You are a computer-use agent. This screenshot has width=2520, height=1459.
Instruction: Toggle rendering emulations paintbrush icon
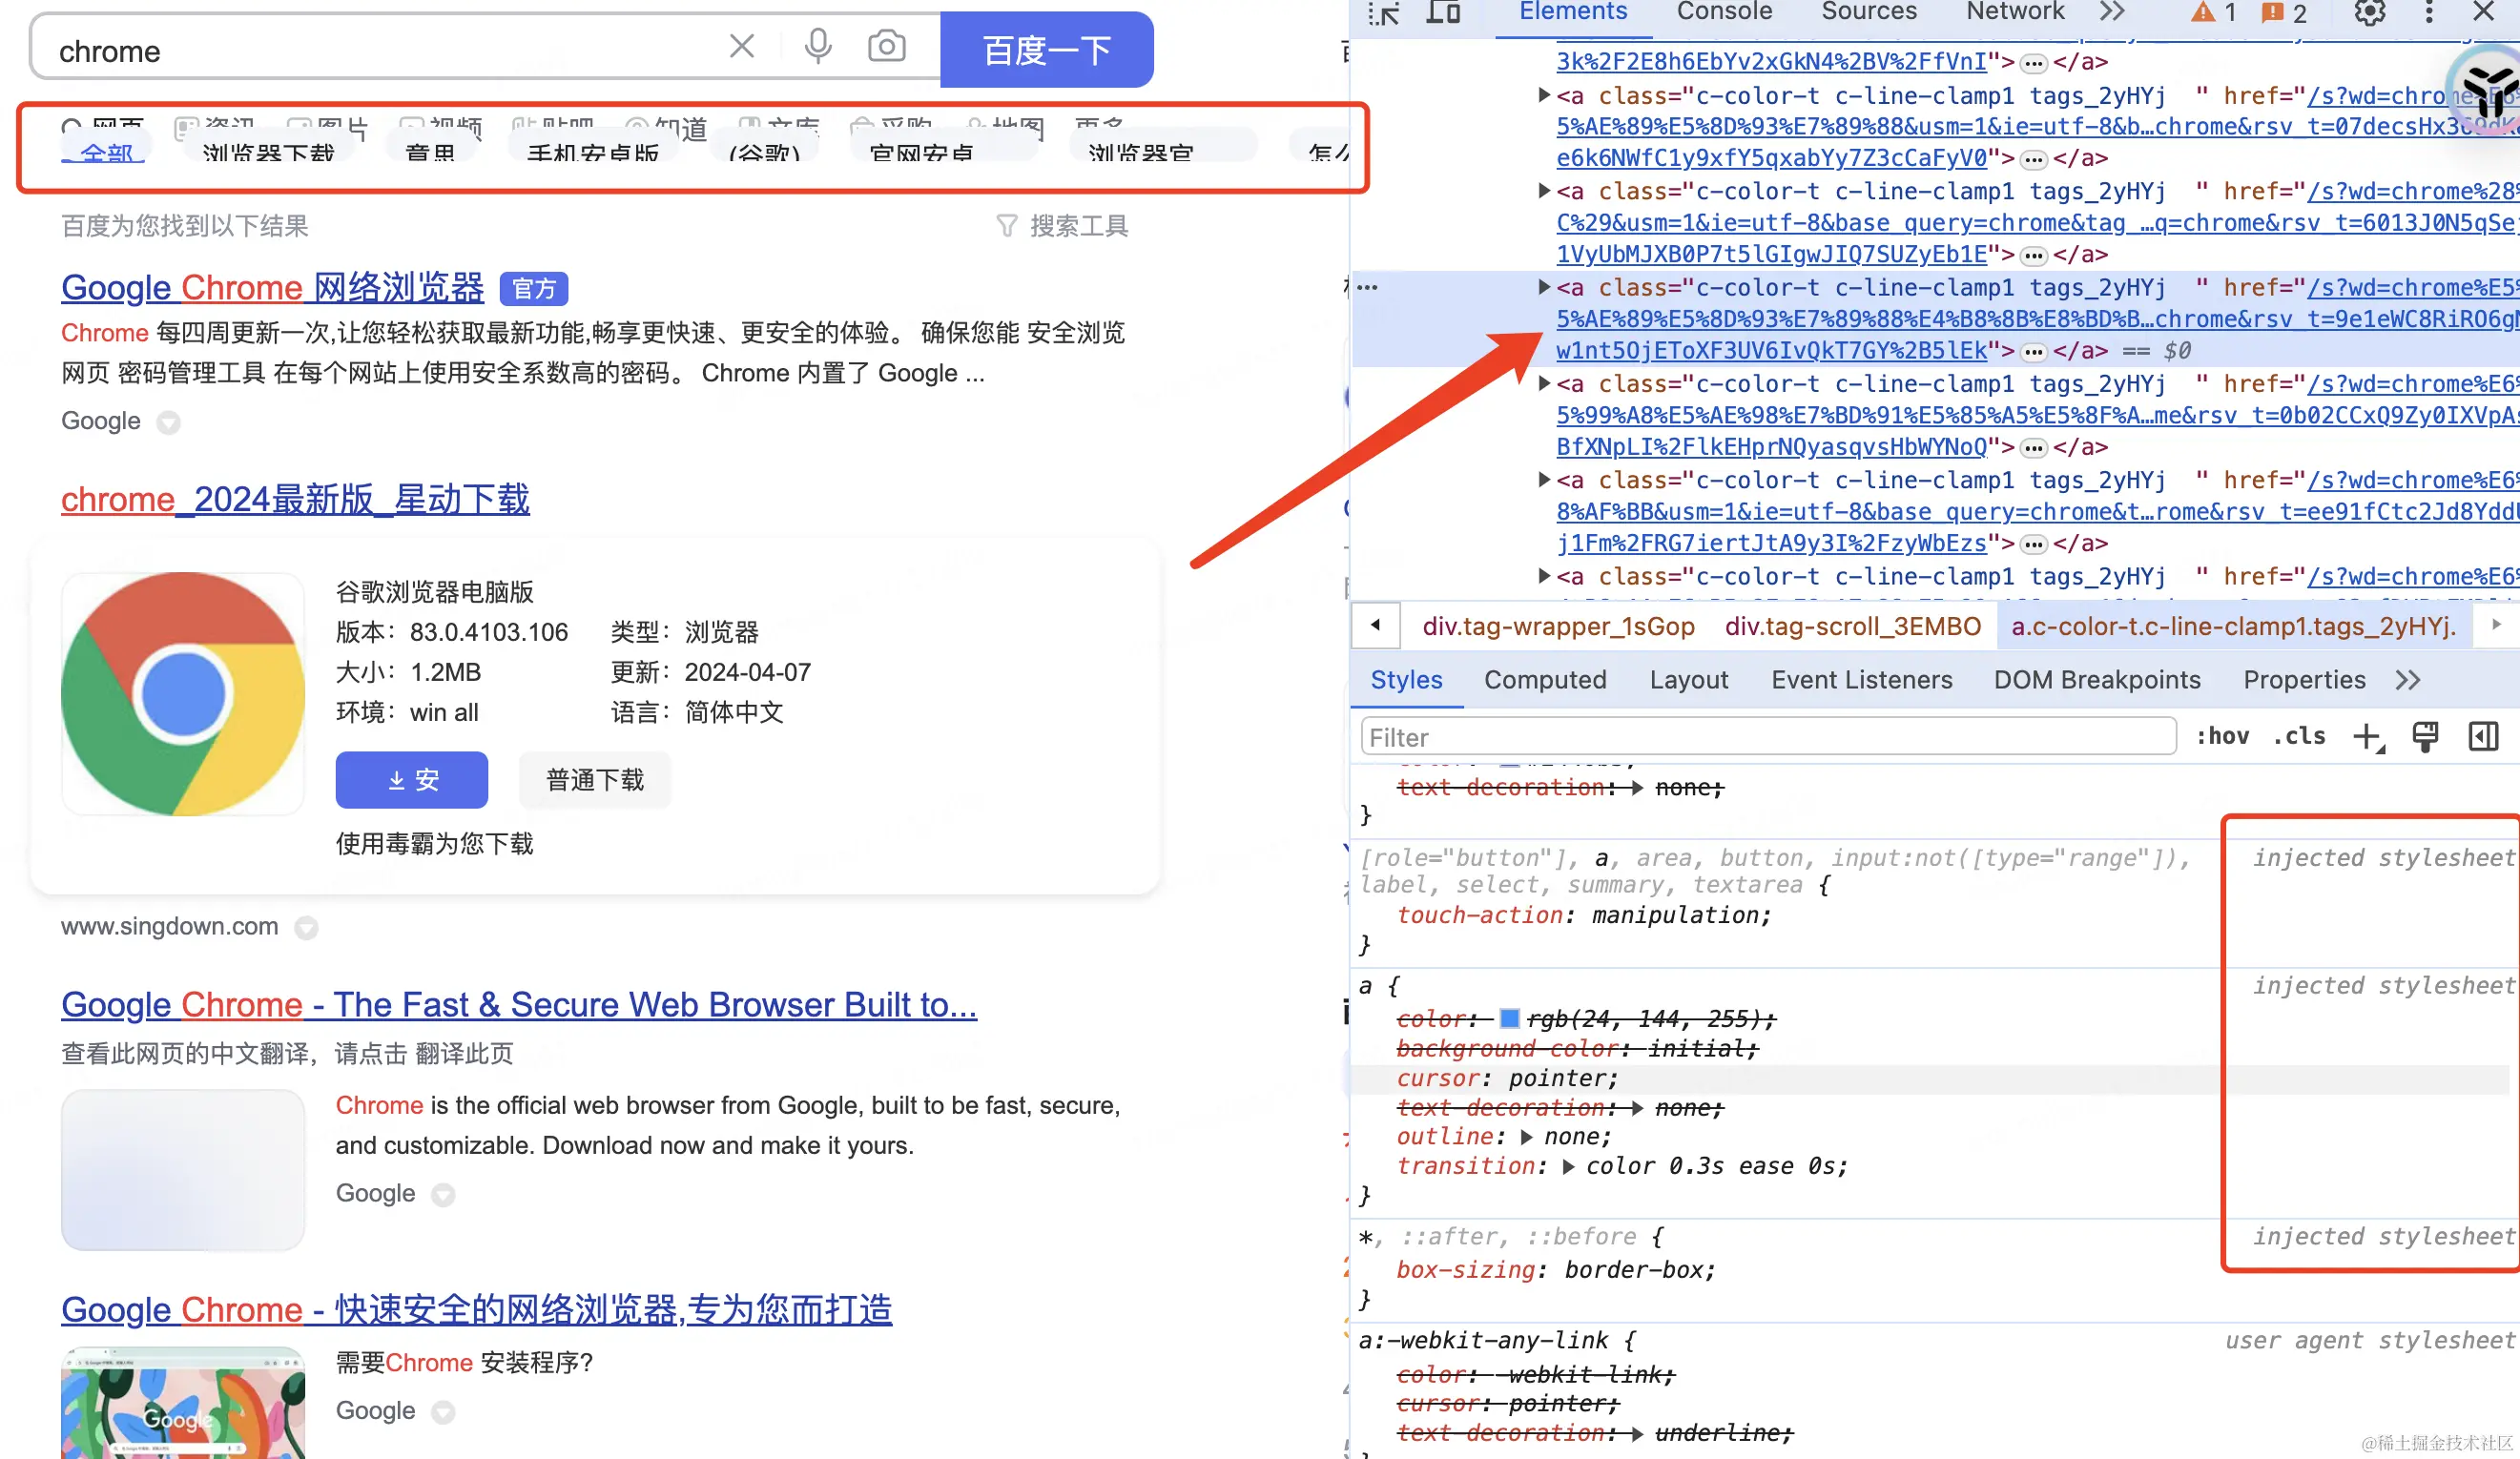click(2425, 736)
